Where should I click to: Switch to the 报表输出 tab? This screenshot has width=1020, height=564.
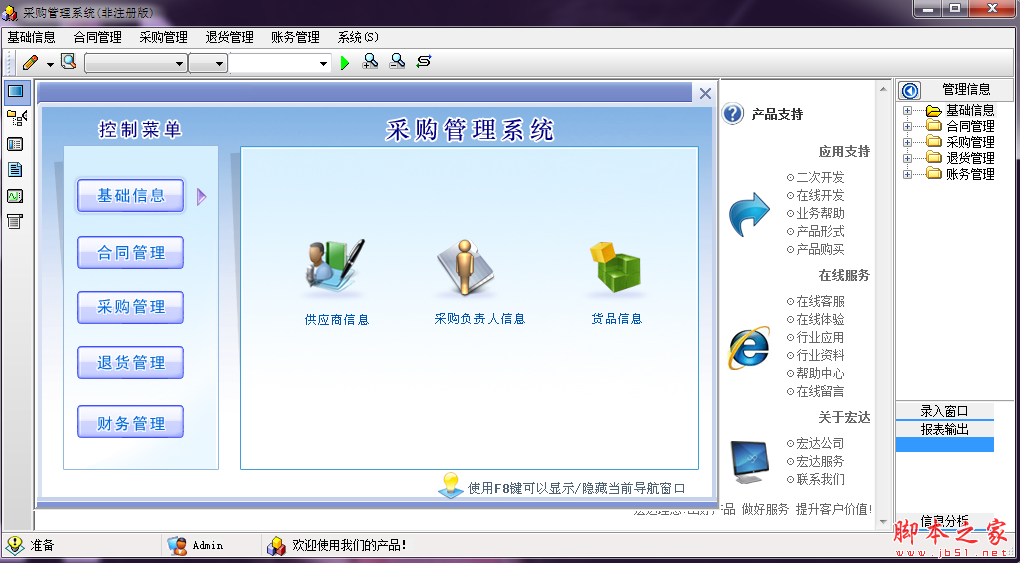pos(945,429)
